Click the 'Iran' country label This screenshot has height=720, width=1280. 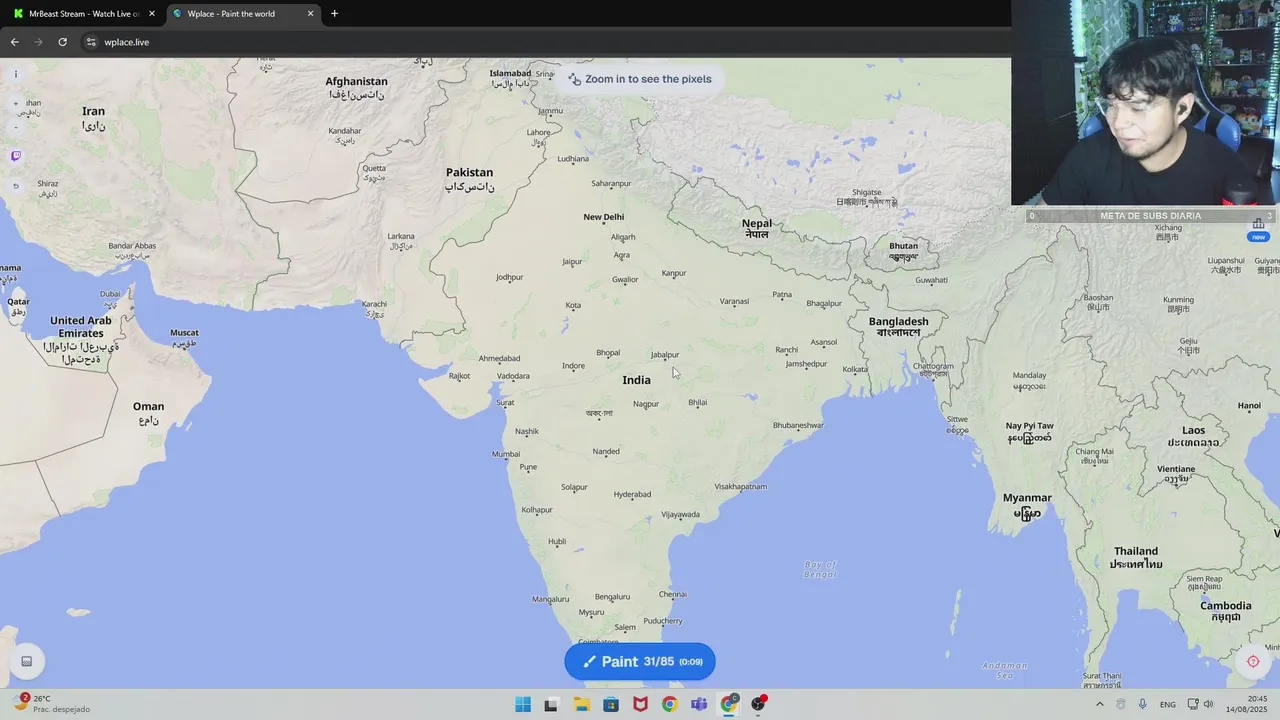[93, 111]
